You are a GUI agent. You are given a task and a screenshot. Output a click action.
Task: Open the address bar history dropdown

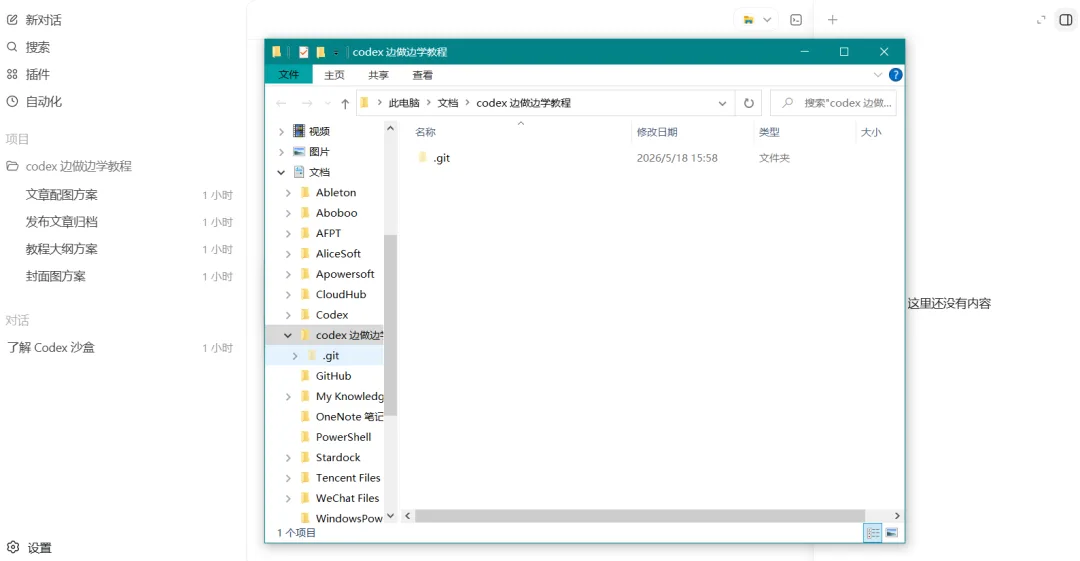[722, 103]
